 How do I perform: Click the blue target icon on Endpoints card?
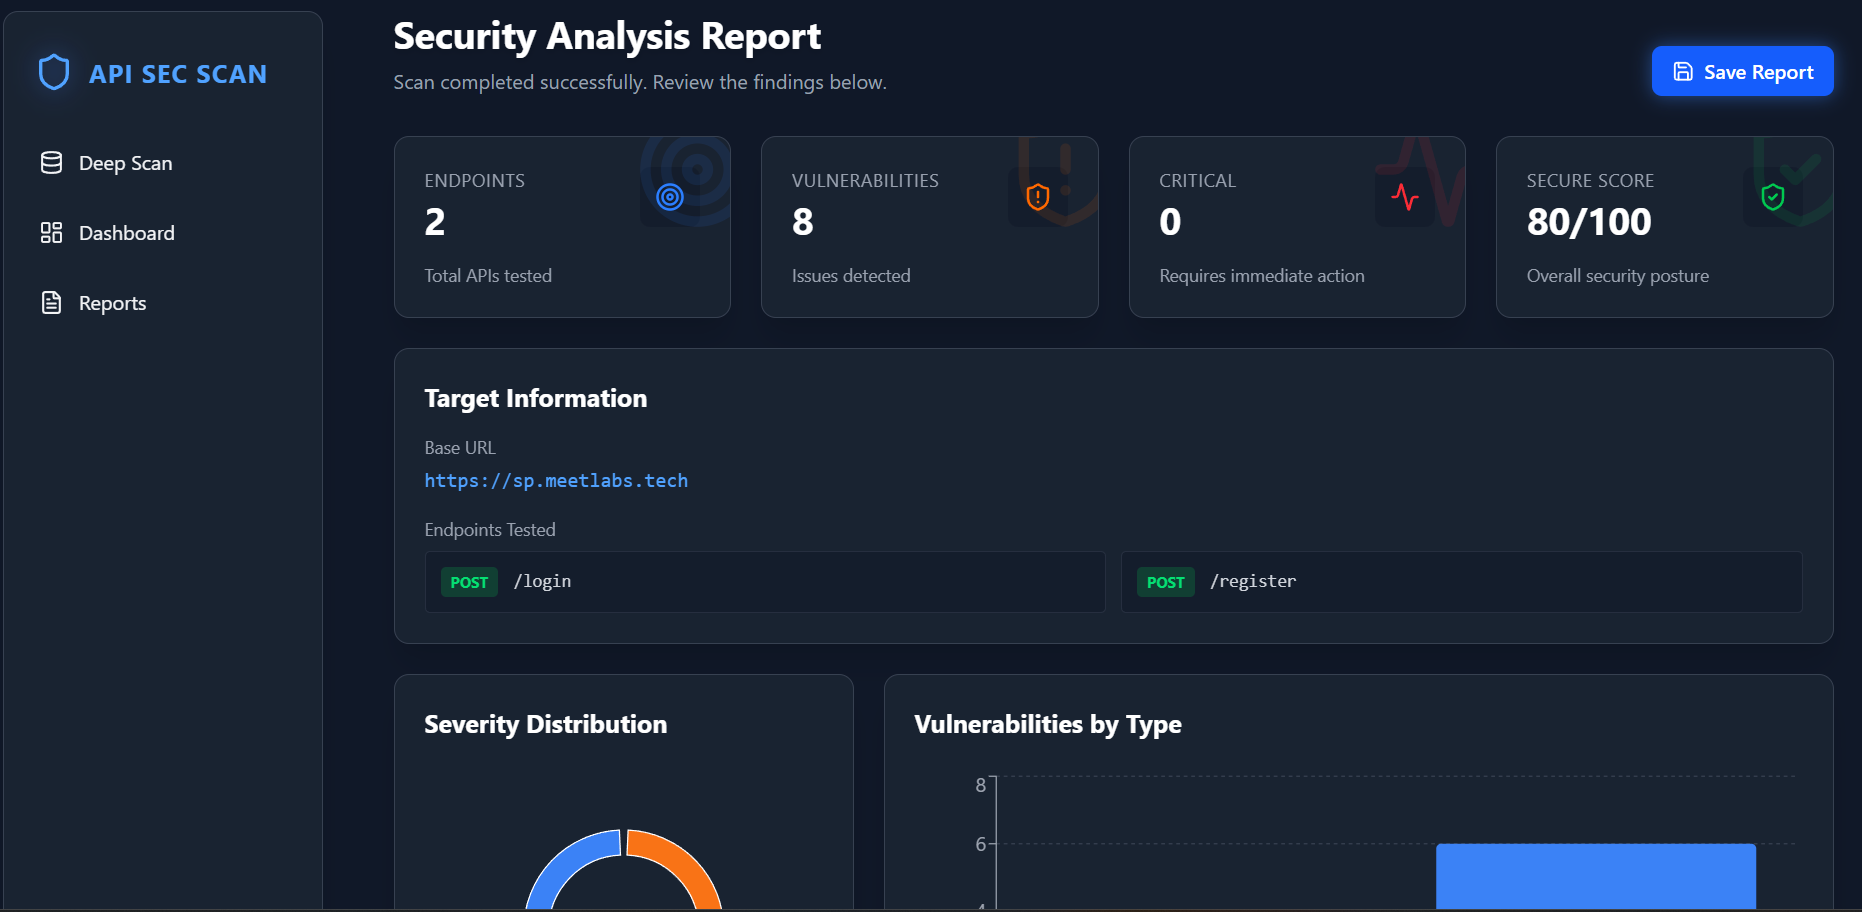click(670, 197)
